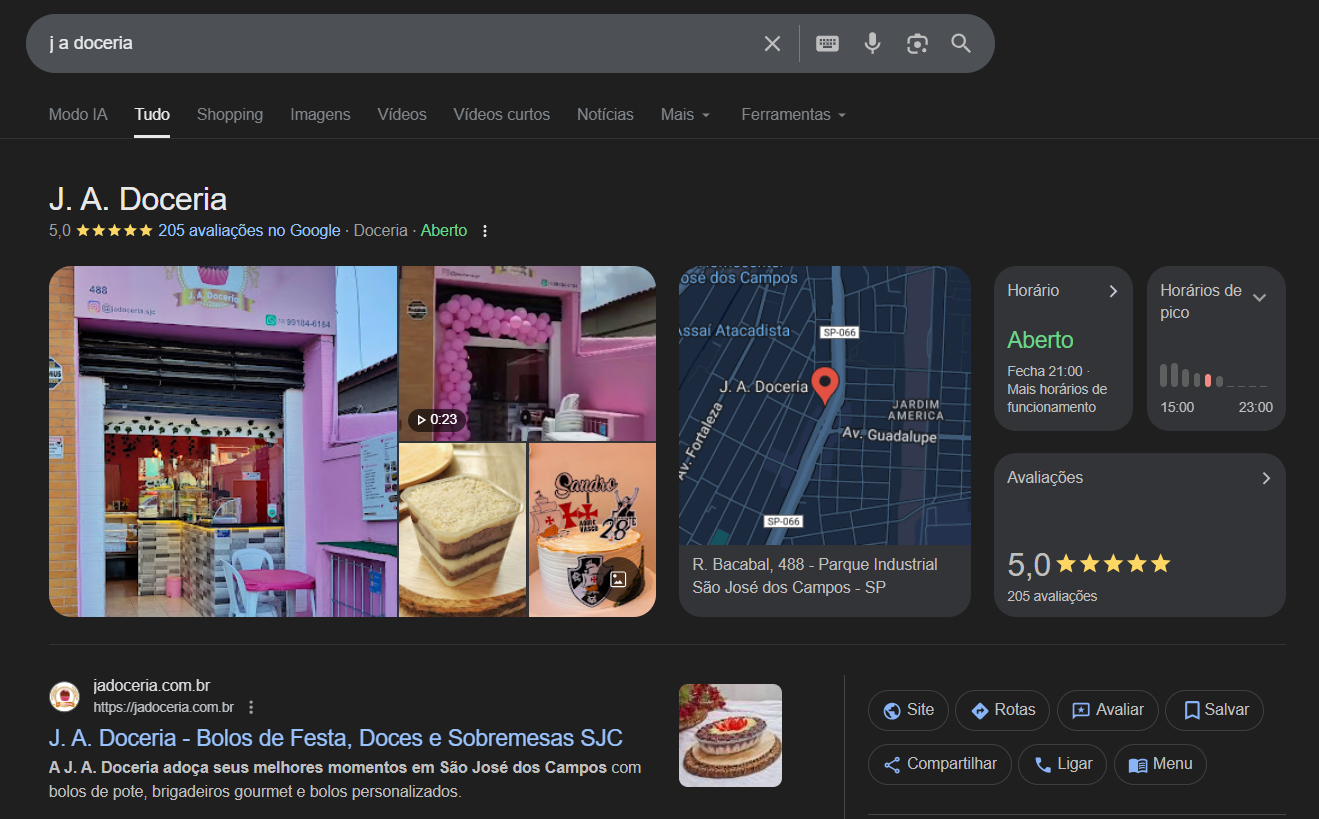The image size is (1319, 819).
Task: Open the on-screen keyboard icon
Action: 827,42
